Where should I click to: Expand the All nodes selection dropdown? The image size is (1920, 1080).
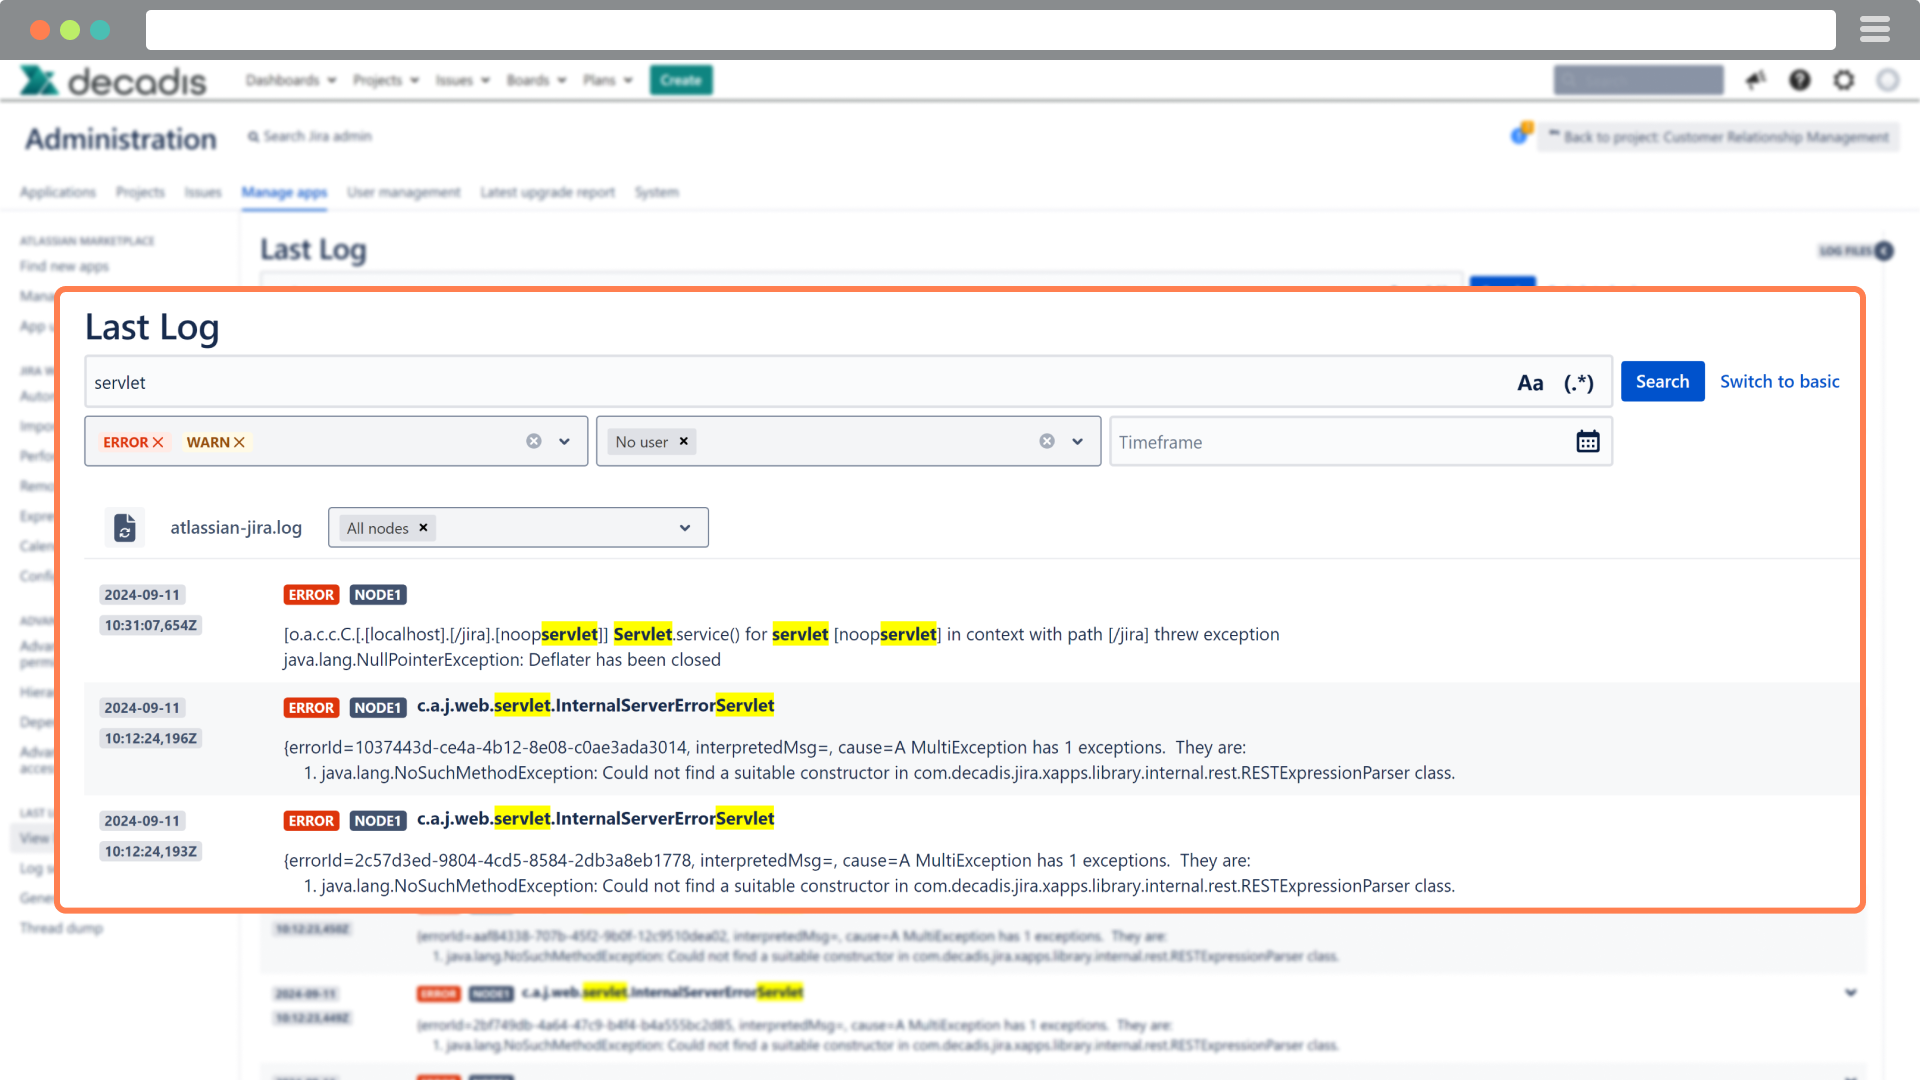(x=684, y=527)
